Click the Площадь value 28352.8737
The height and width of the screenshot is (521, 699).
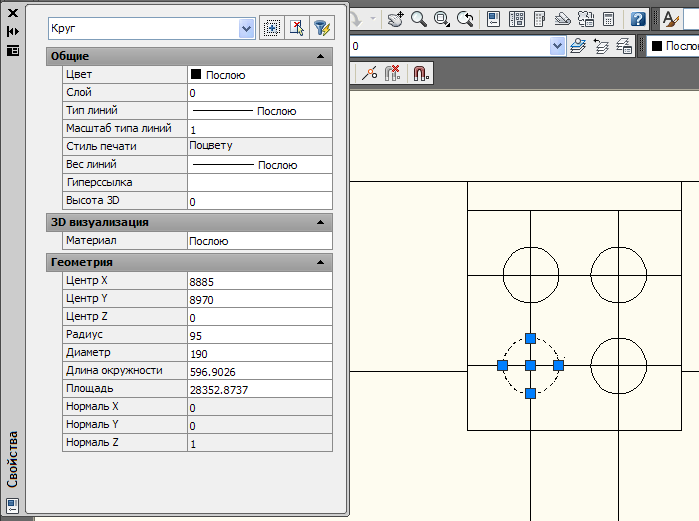(x=260, y=390)
